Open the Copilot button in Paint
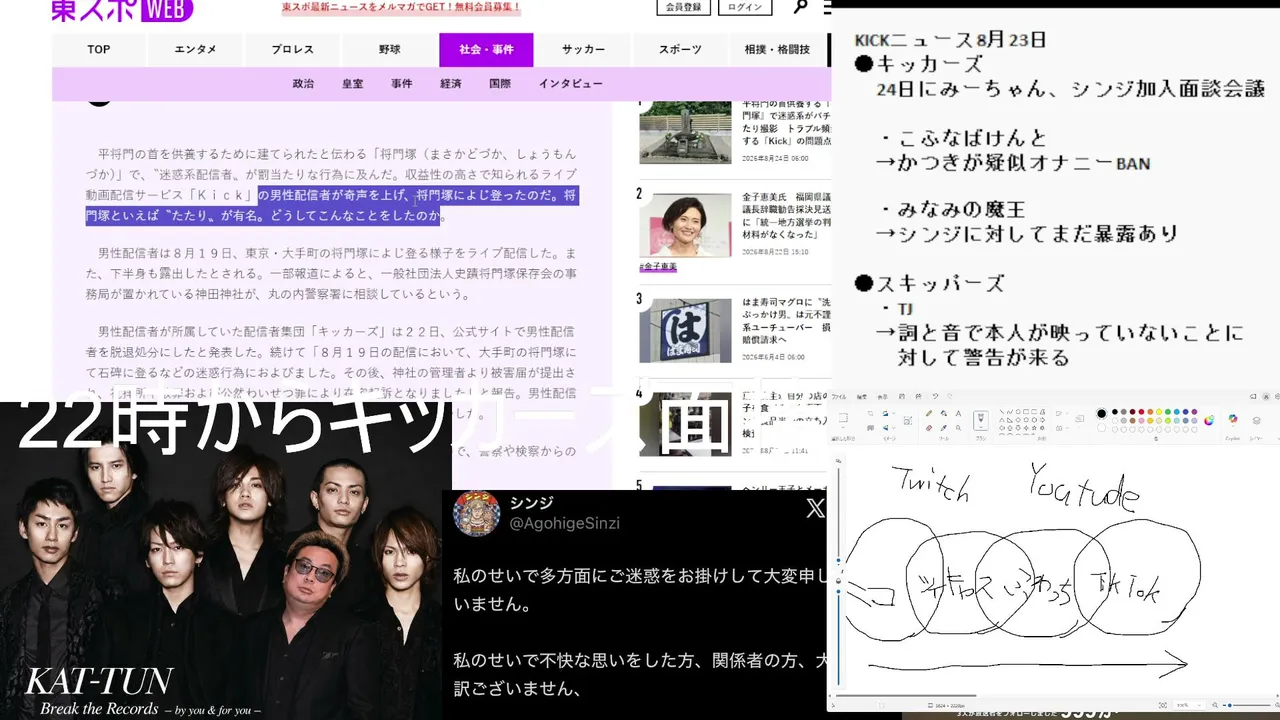 point(1233,420)
